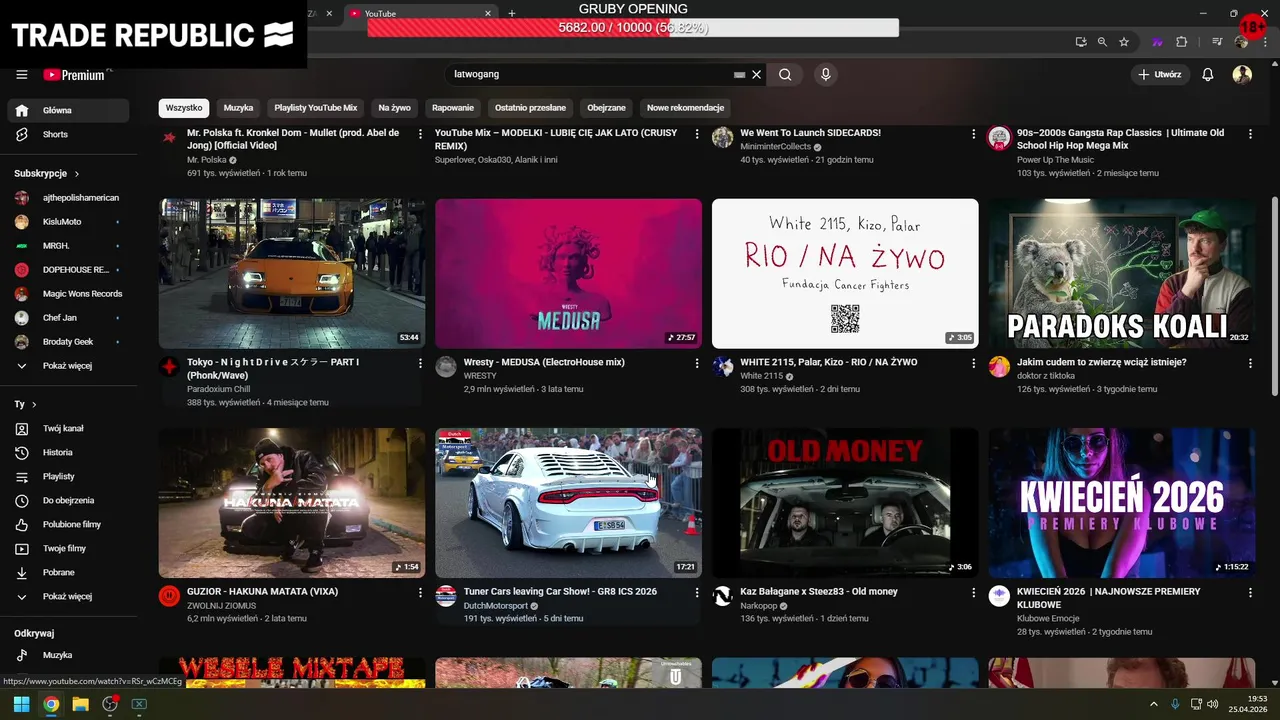Screen dimensions: 1280x720
Task: Open options for Wresty MEDUSA video
Action: click(697, 363)
